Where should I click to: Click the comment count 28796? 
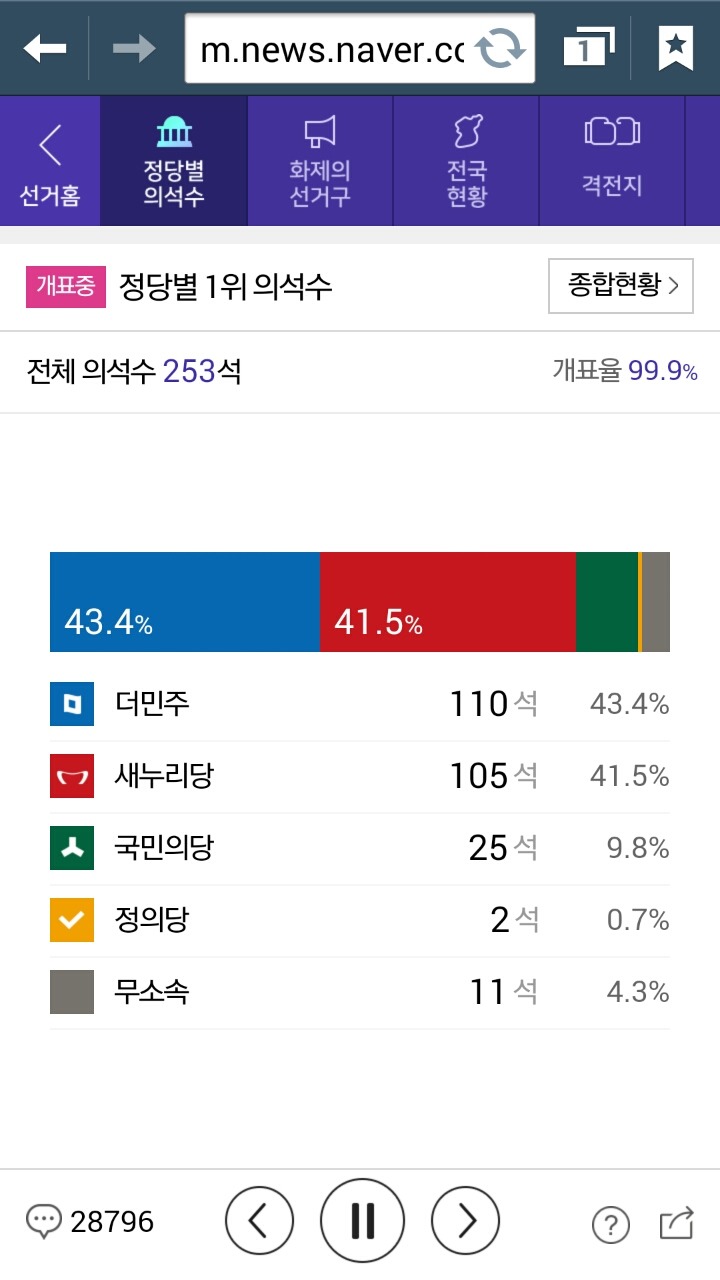85,1220
